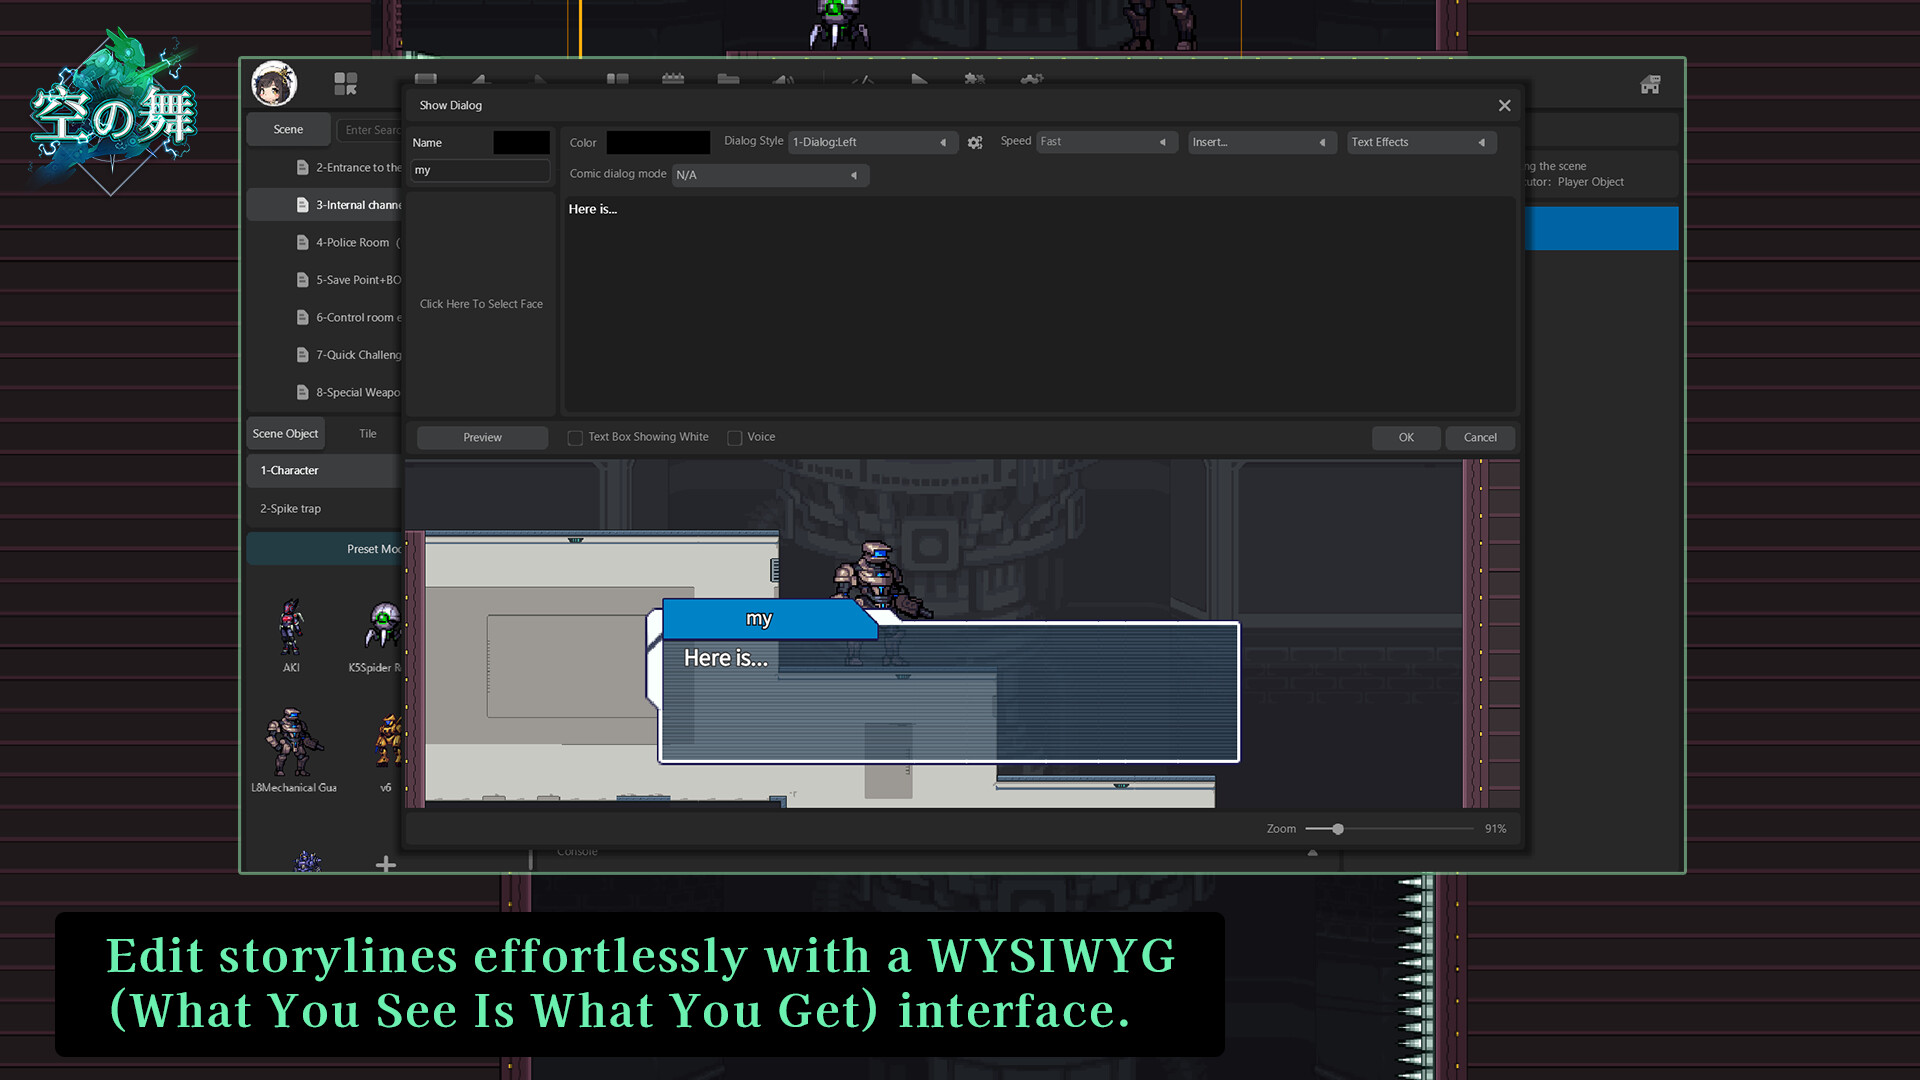The image size is (1920, 1080).
Task: Confirm the dialog with OK
Action: [x=1405, y=437]
